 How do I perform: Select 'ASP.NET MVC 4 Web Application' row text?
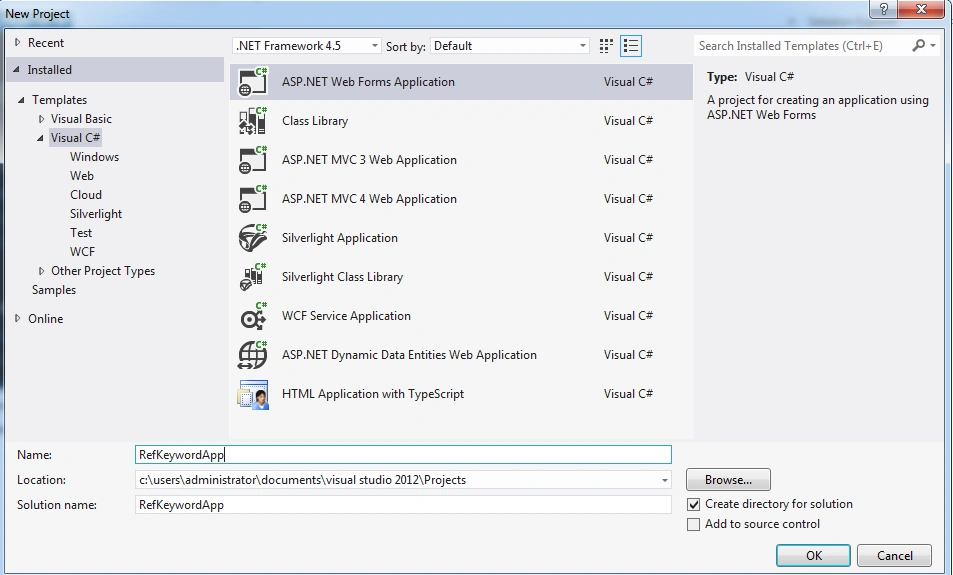pos(369,199)
